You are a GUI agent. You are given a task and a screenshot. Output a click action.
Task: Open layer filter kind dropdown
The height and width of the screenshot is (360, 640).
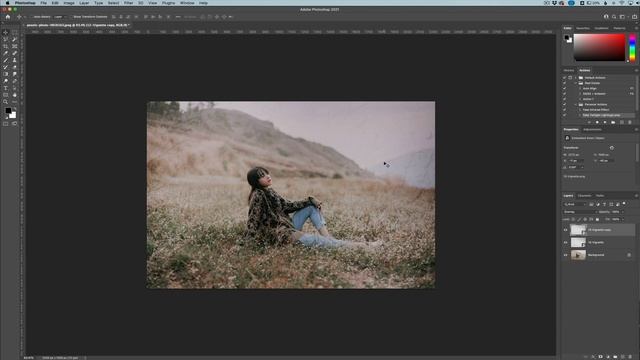pos(575,204)
